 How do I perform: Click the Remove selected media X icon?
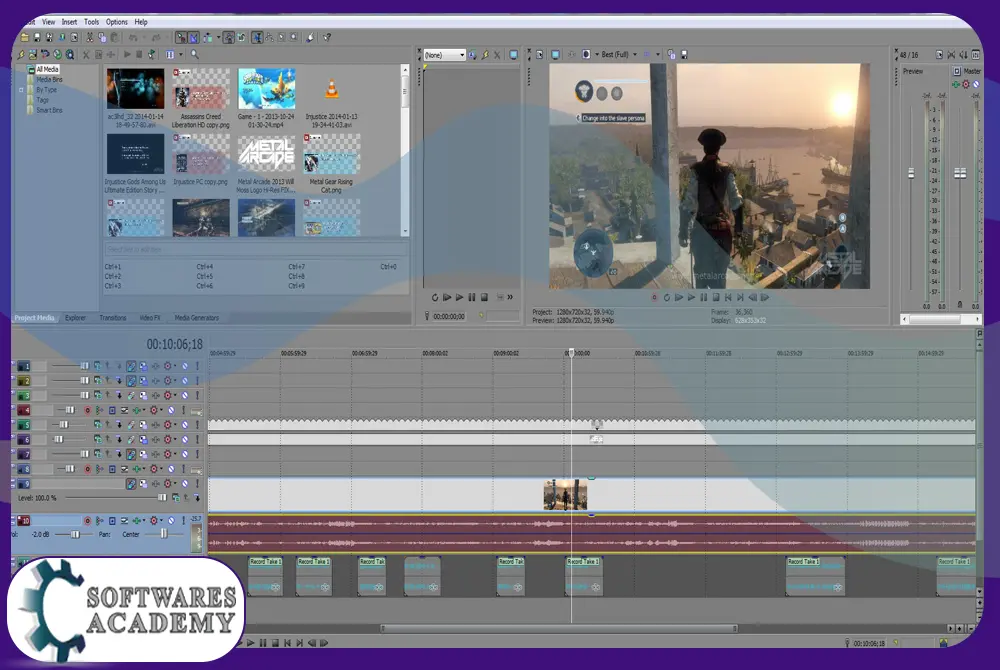point(86,55)
